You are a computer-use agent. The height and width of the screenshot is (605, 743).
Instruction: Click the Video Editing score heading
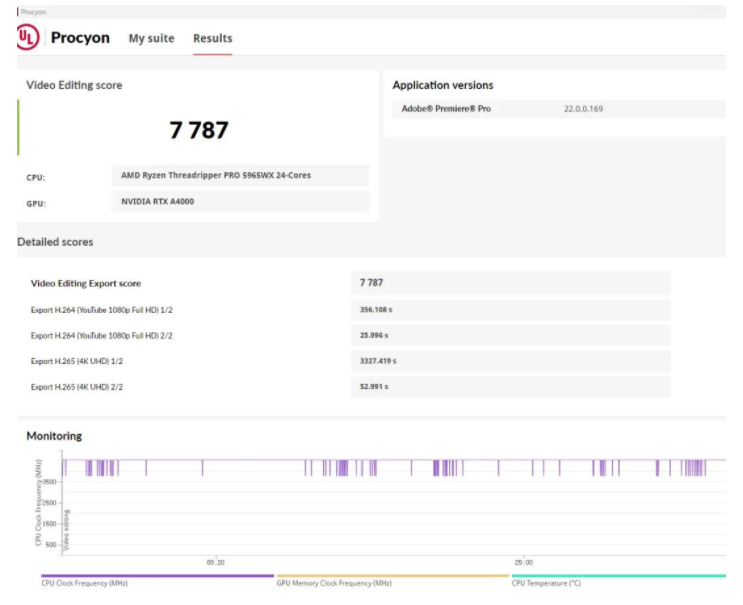74,85
